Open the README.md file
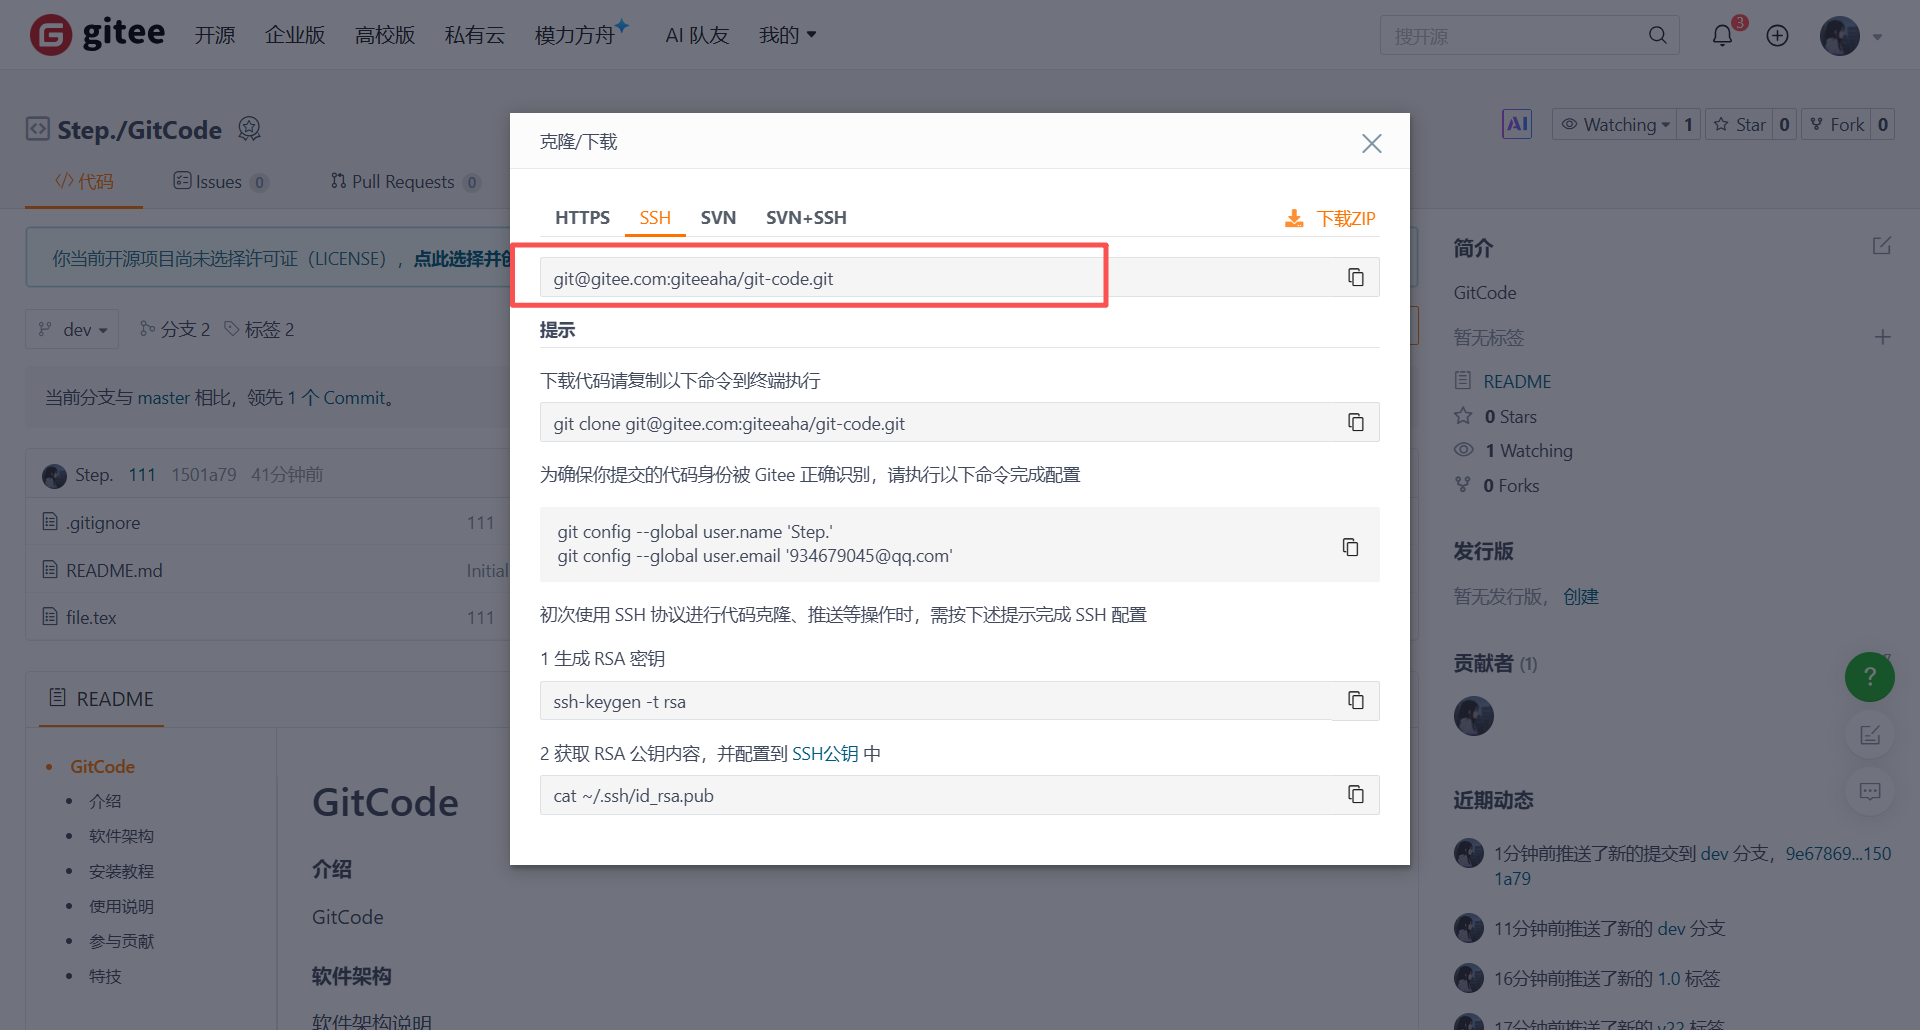Screen dimensions: 1920x1030 (x=114, y=570)
